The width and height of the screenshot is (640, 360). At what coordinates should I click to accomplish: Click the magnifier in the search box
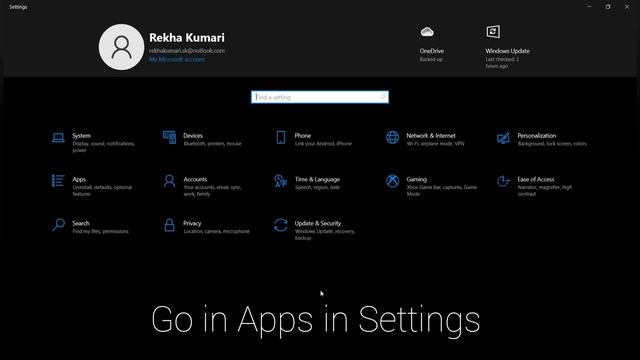[383, 97]
